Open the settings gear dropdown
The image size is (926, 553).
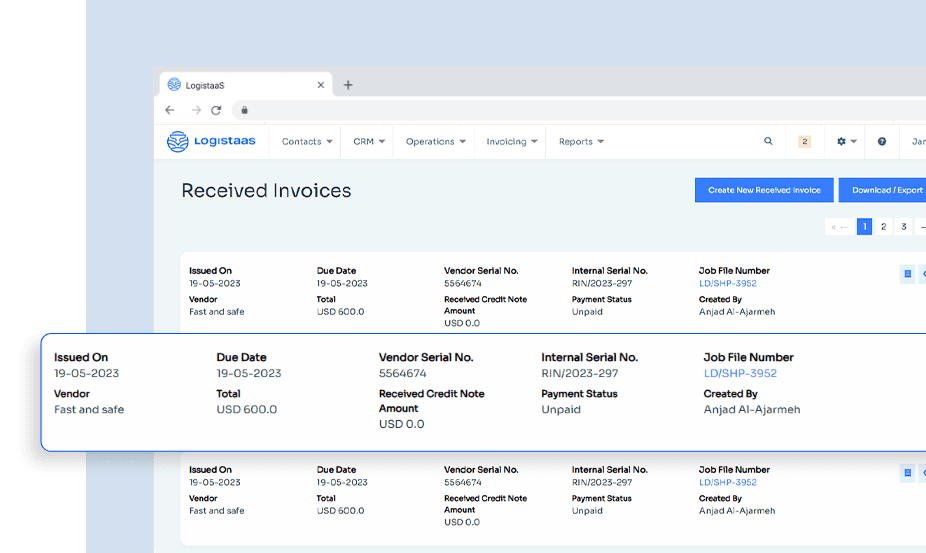click(846, 142)
